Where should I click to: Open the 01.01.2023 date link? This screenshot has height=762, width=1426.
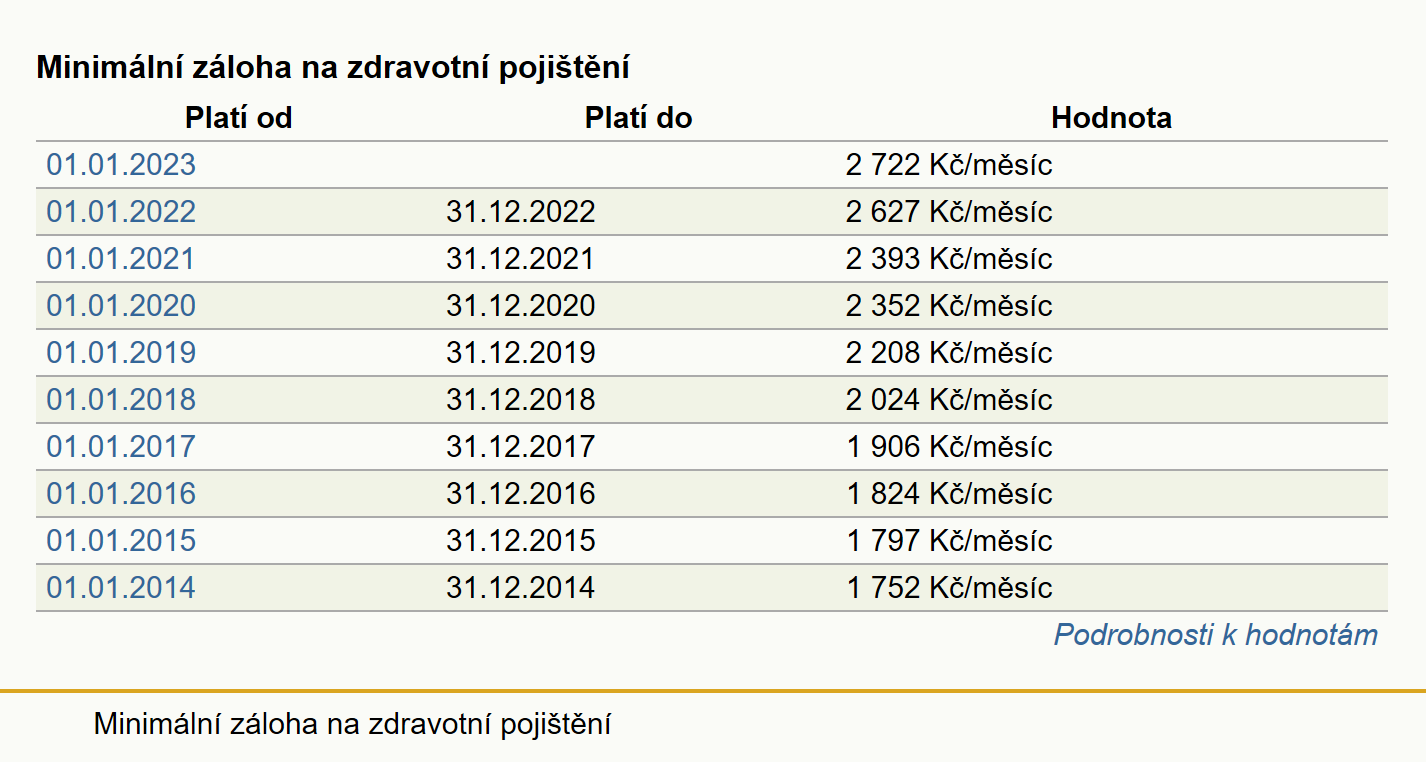121,165
